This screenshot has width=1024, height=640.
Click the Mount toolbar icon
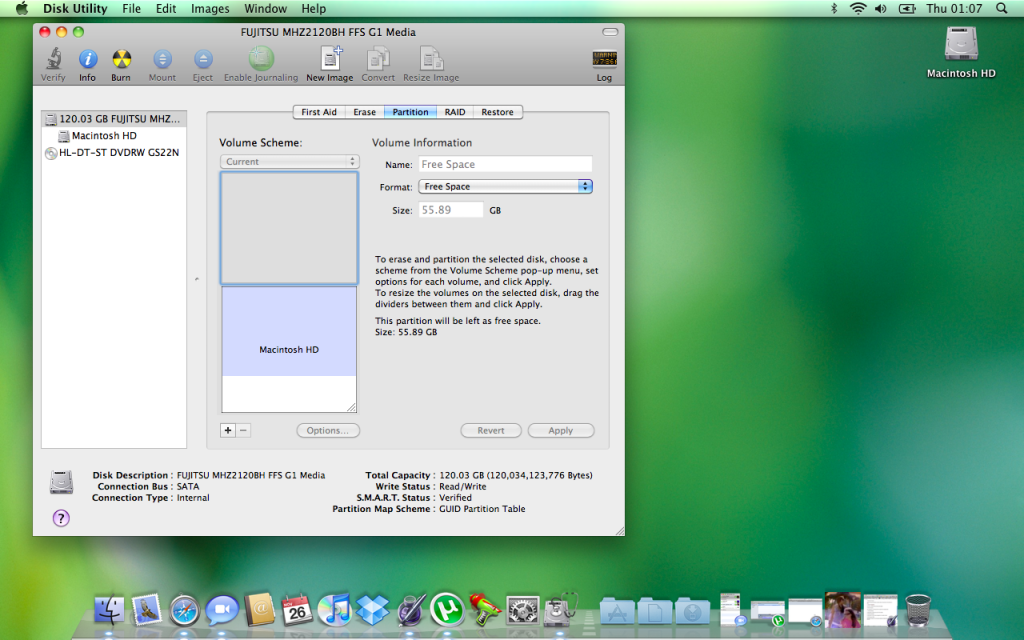pyautogui.click(x=162, y=59)
